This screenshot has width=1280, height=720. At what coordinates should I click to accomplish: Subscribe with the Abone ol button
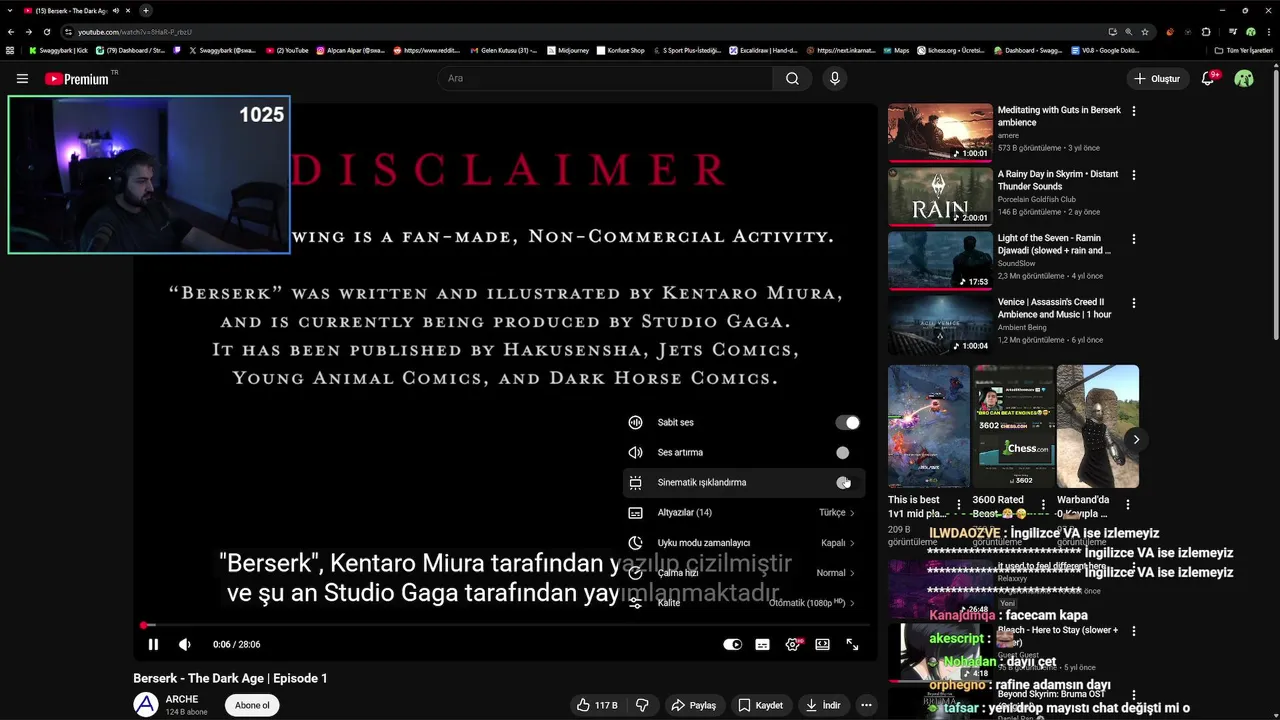pos(252,705)
